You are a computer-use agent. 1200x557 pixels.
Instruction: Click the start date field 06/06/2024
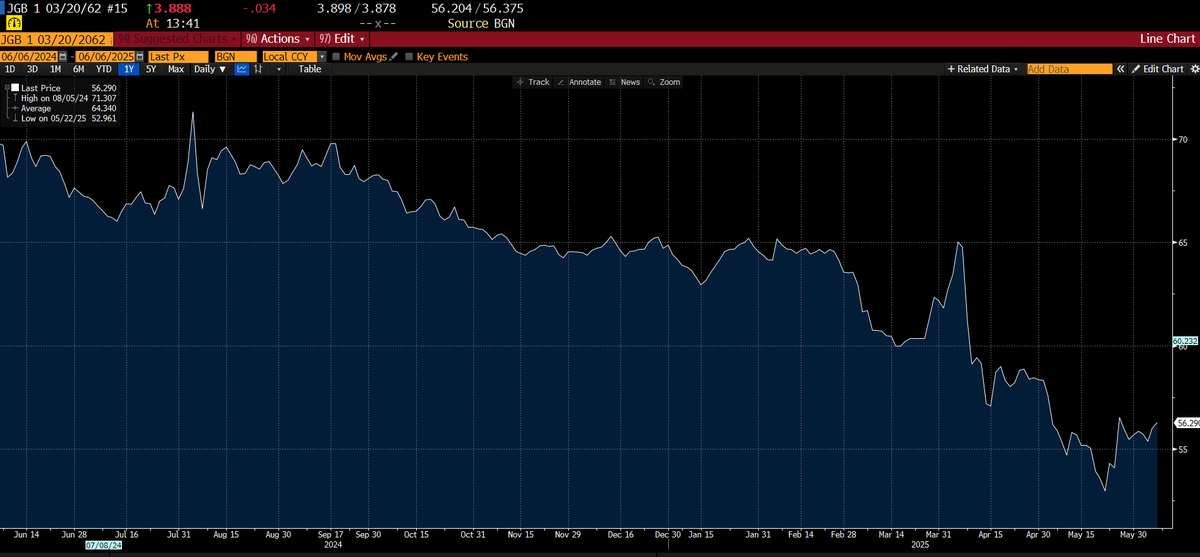[x=30, y=57]
